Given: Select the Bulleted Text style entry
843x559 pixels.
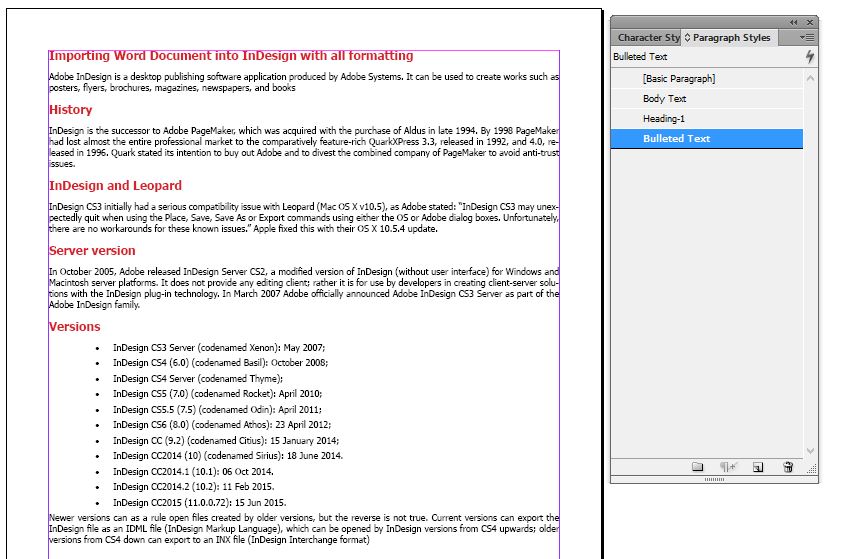Looking at the screenshot, I should 676,139.
